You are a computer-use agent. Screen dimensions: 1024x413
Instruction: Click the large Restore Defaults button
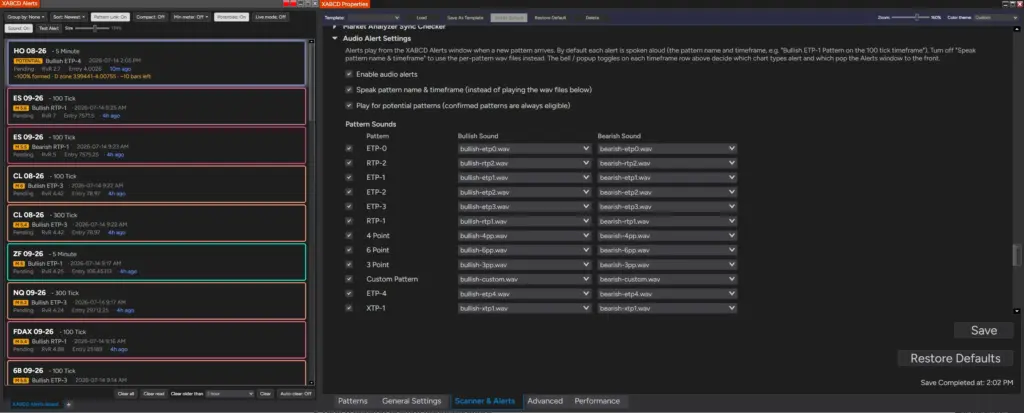[955, 358]
